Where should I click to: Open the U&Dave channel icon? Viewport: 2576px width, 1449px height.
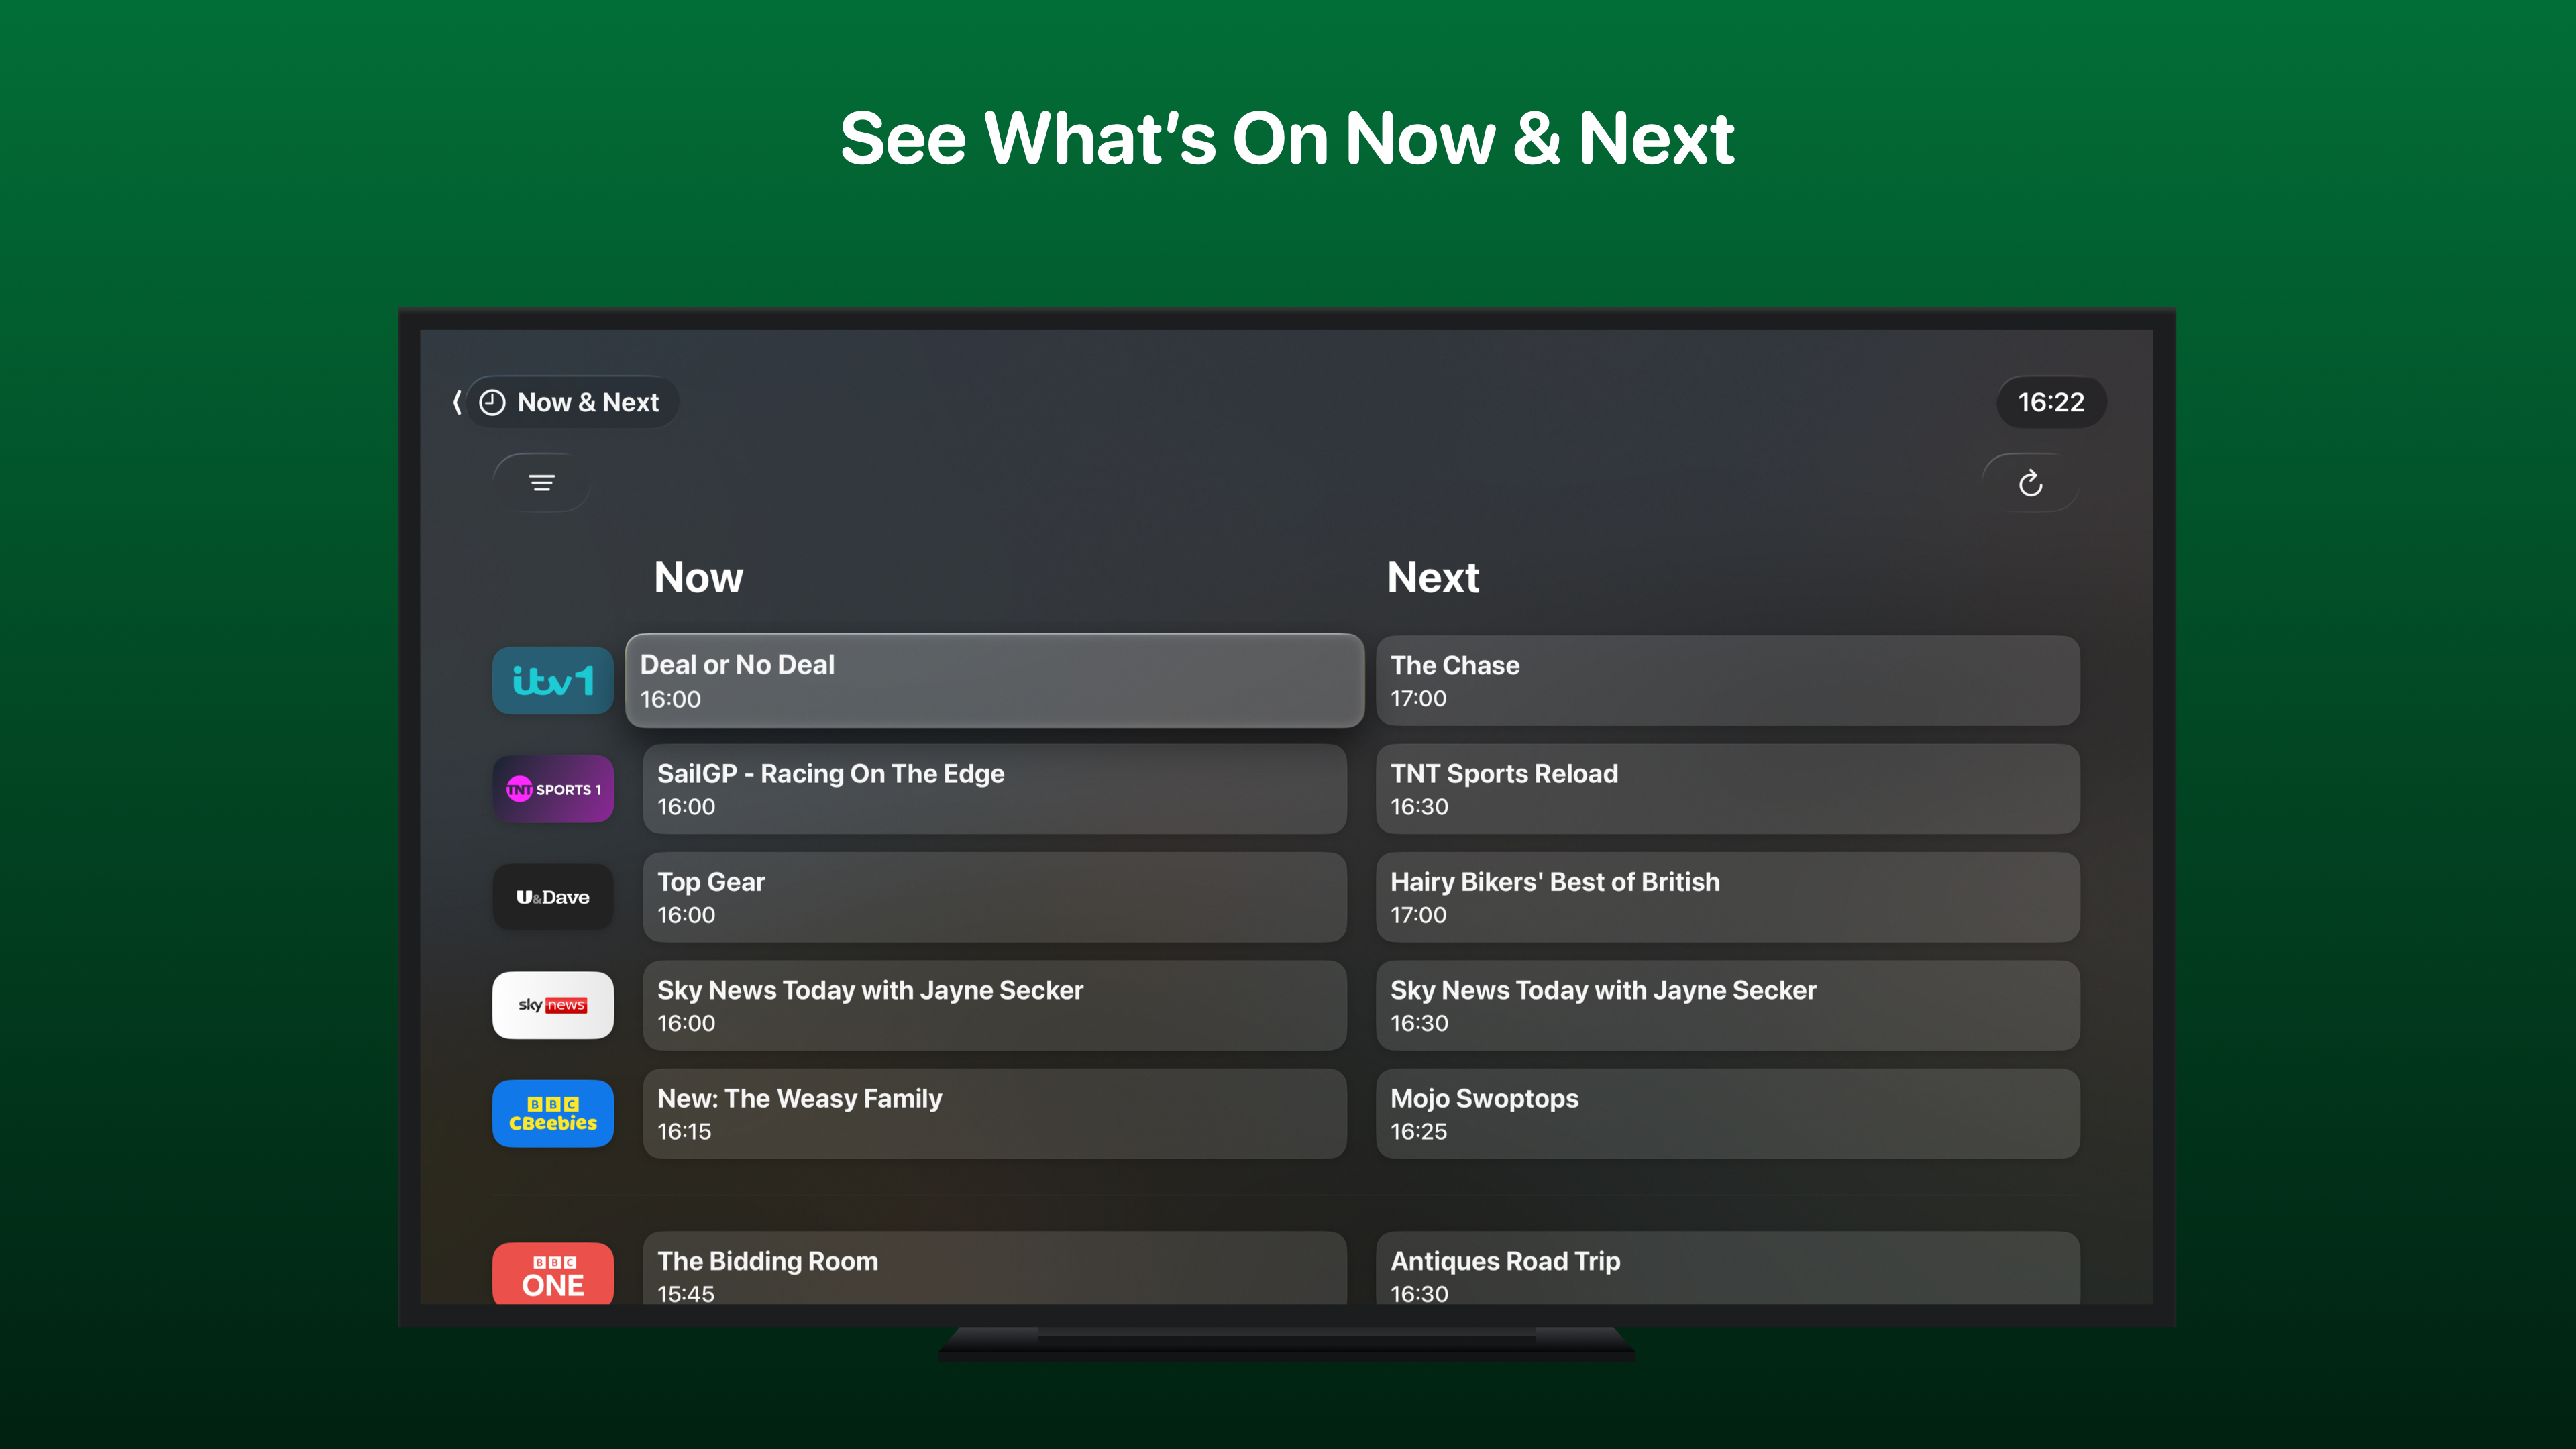click(x=552, y=897)
